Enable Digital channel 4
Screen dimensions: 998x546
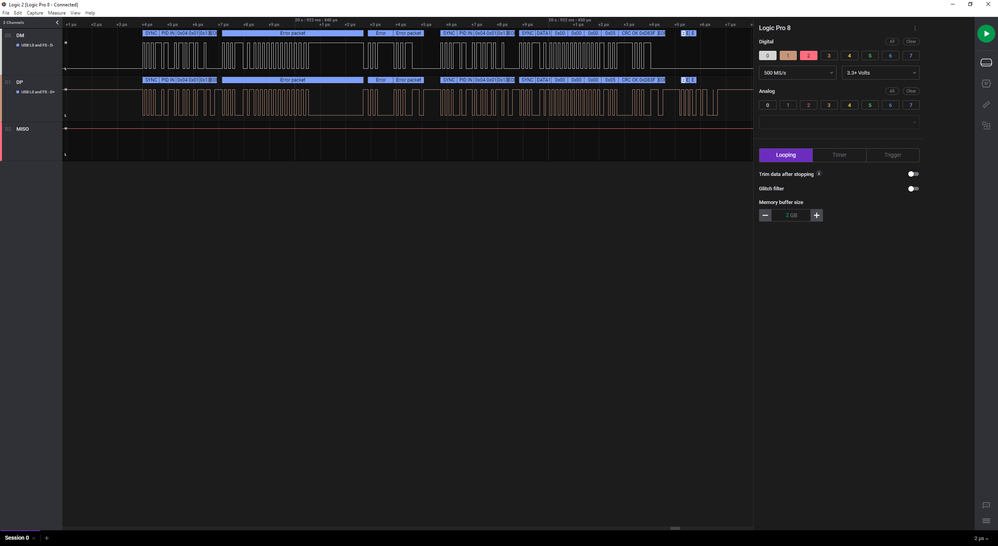click(849, 55)
